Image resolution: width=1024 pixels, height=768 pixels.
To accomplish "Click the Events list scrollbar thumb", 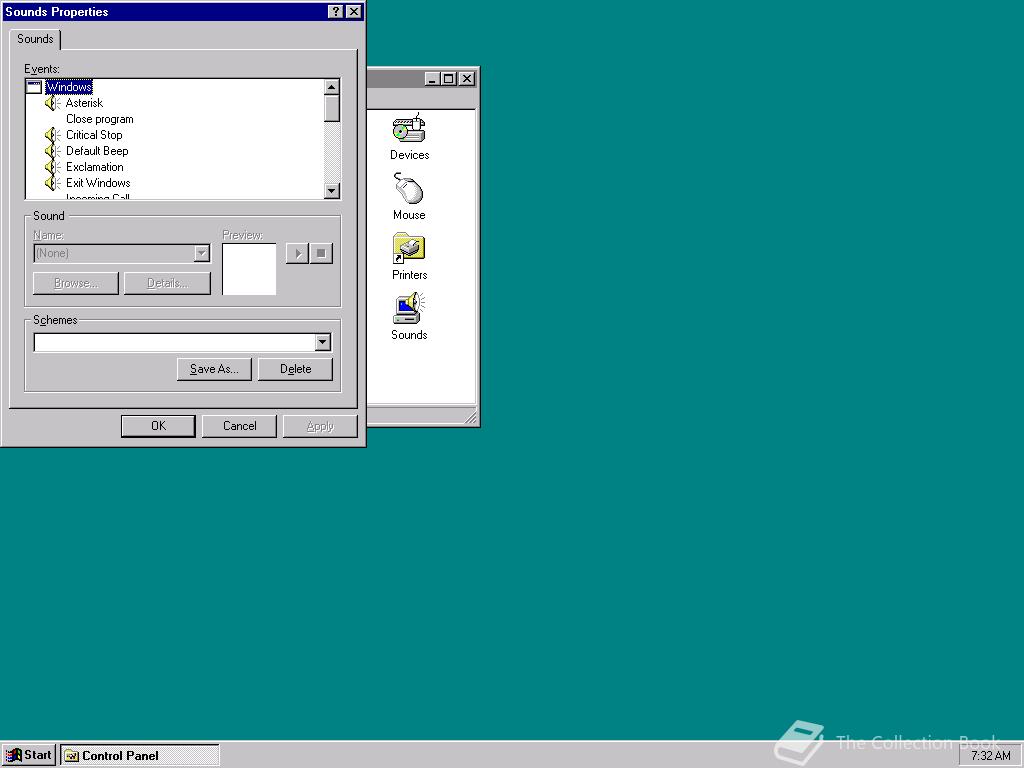I will click(x=332, y=108).
